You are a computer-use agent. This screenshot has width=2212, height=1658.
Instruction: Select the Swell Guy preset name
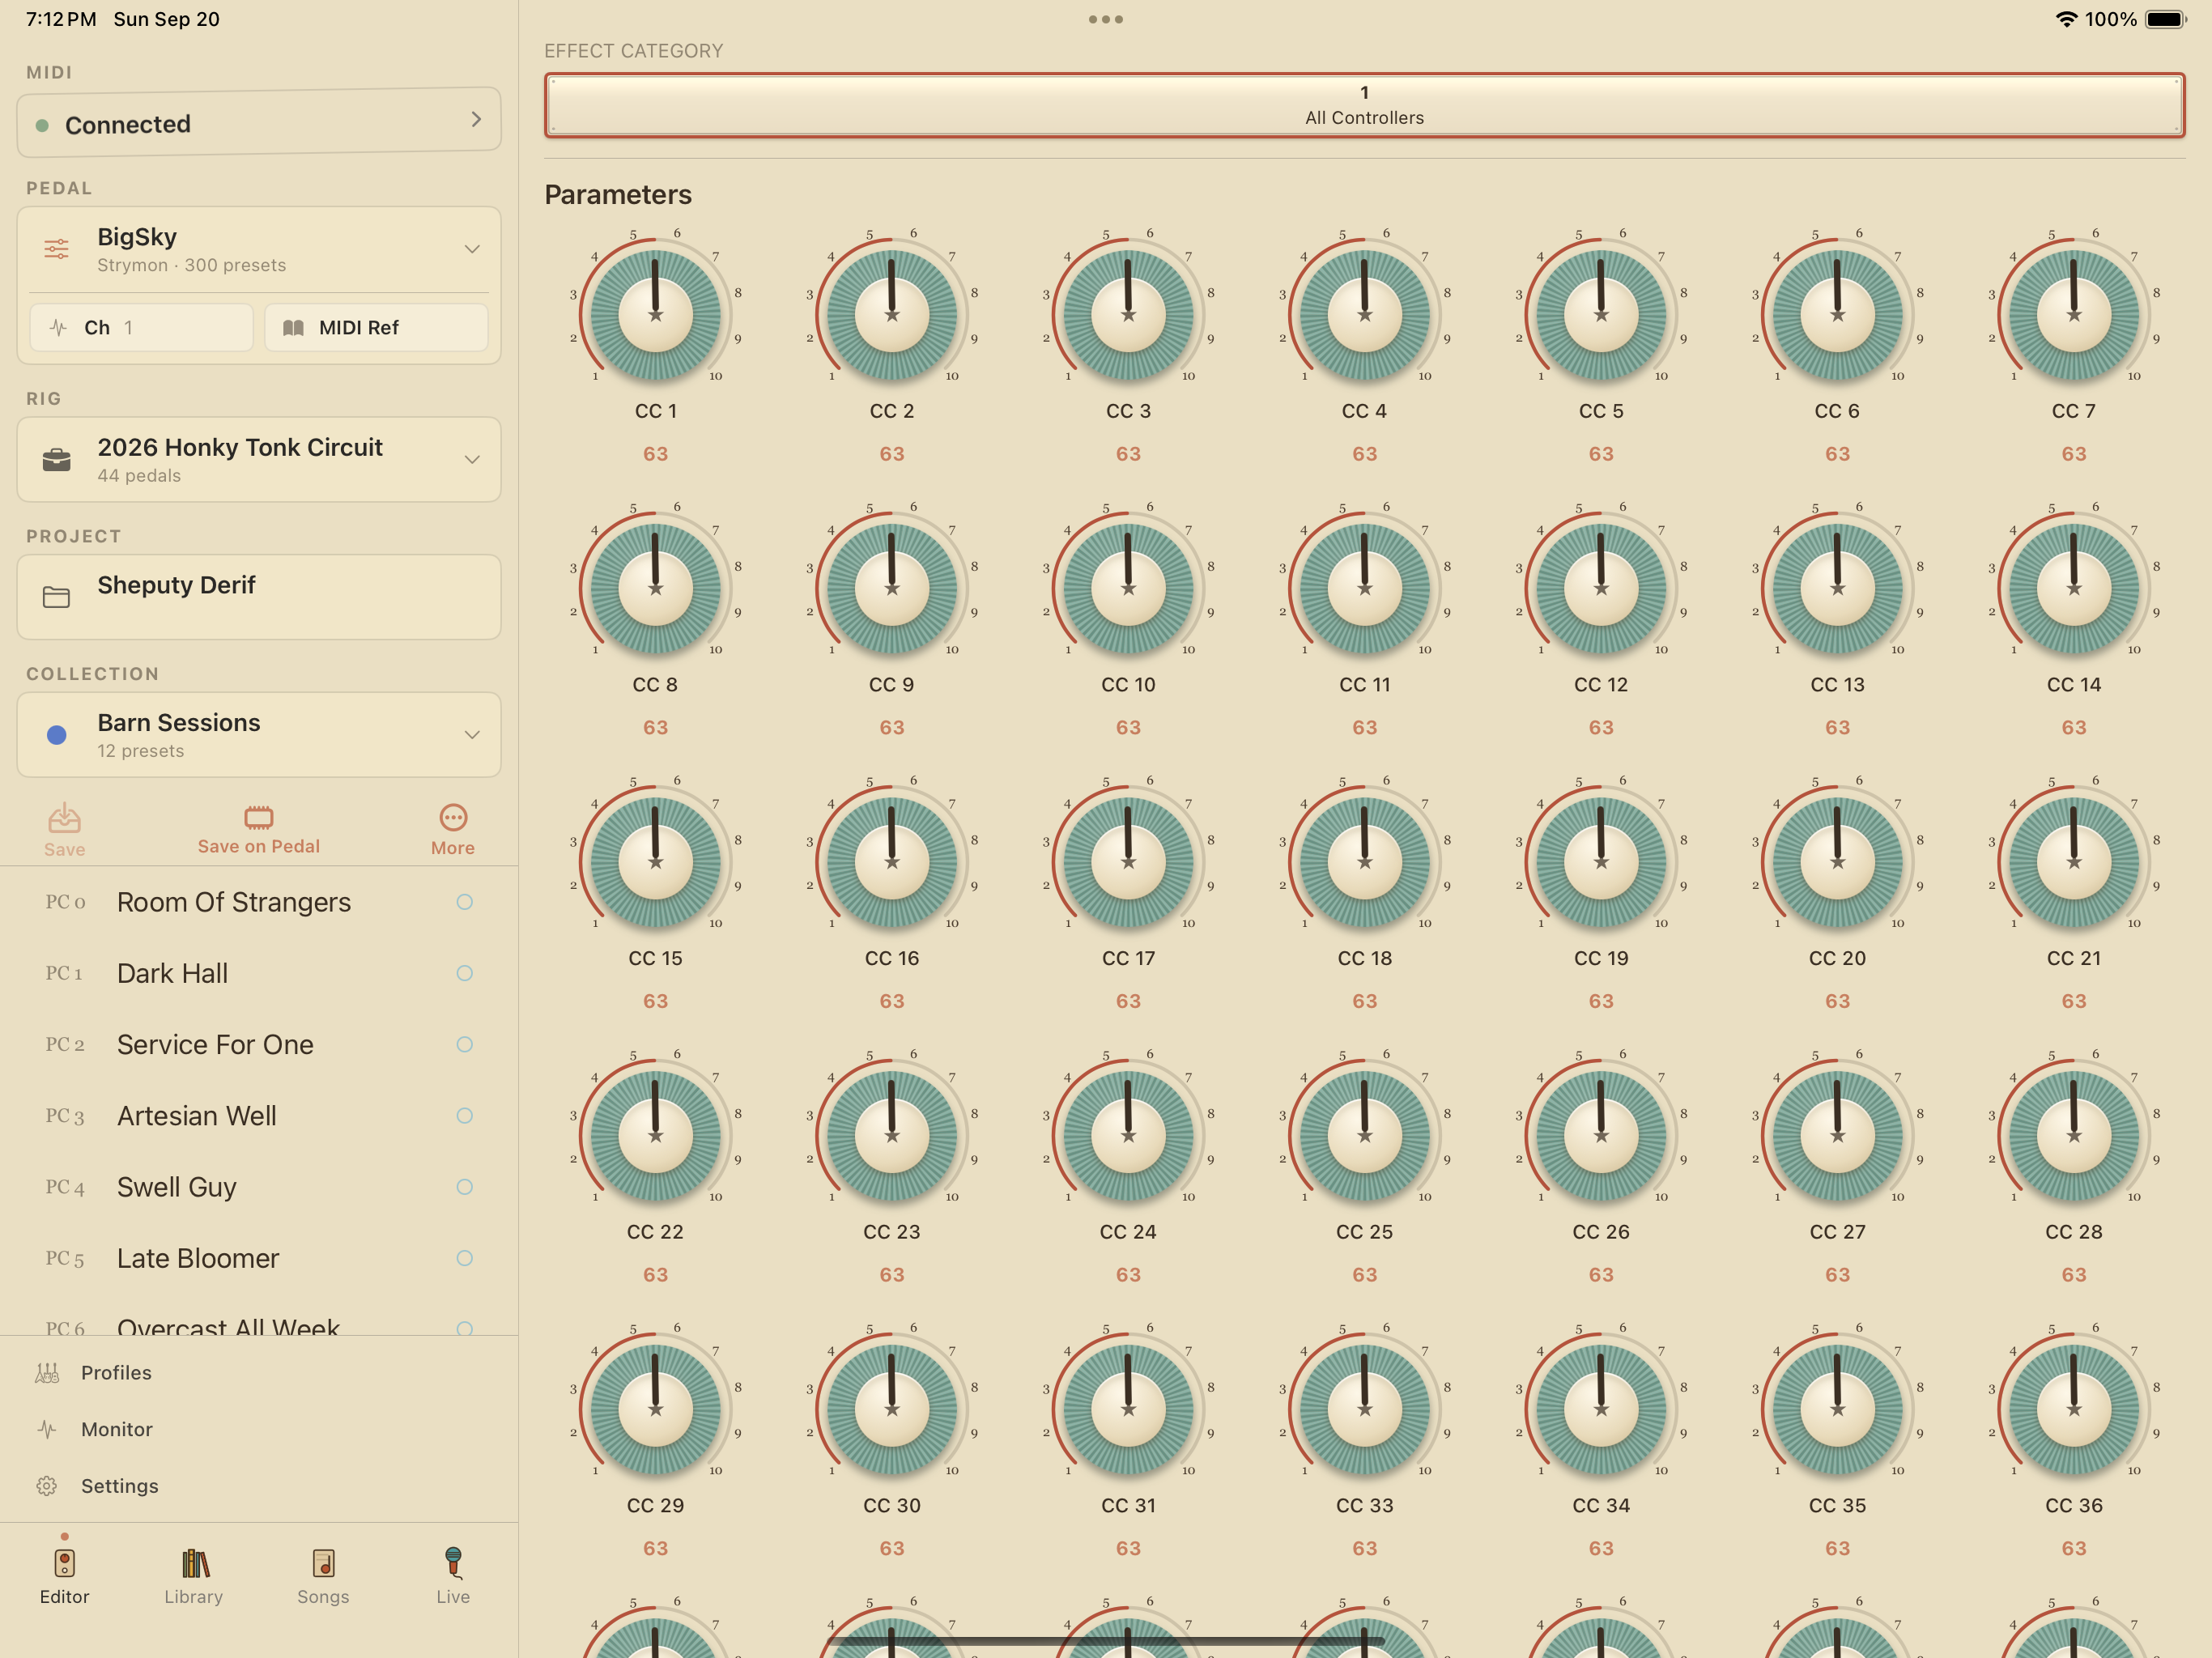point(177,1187)
